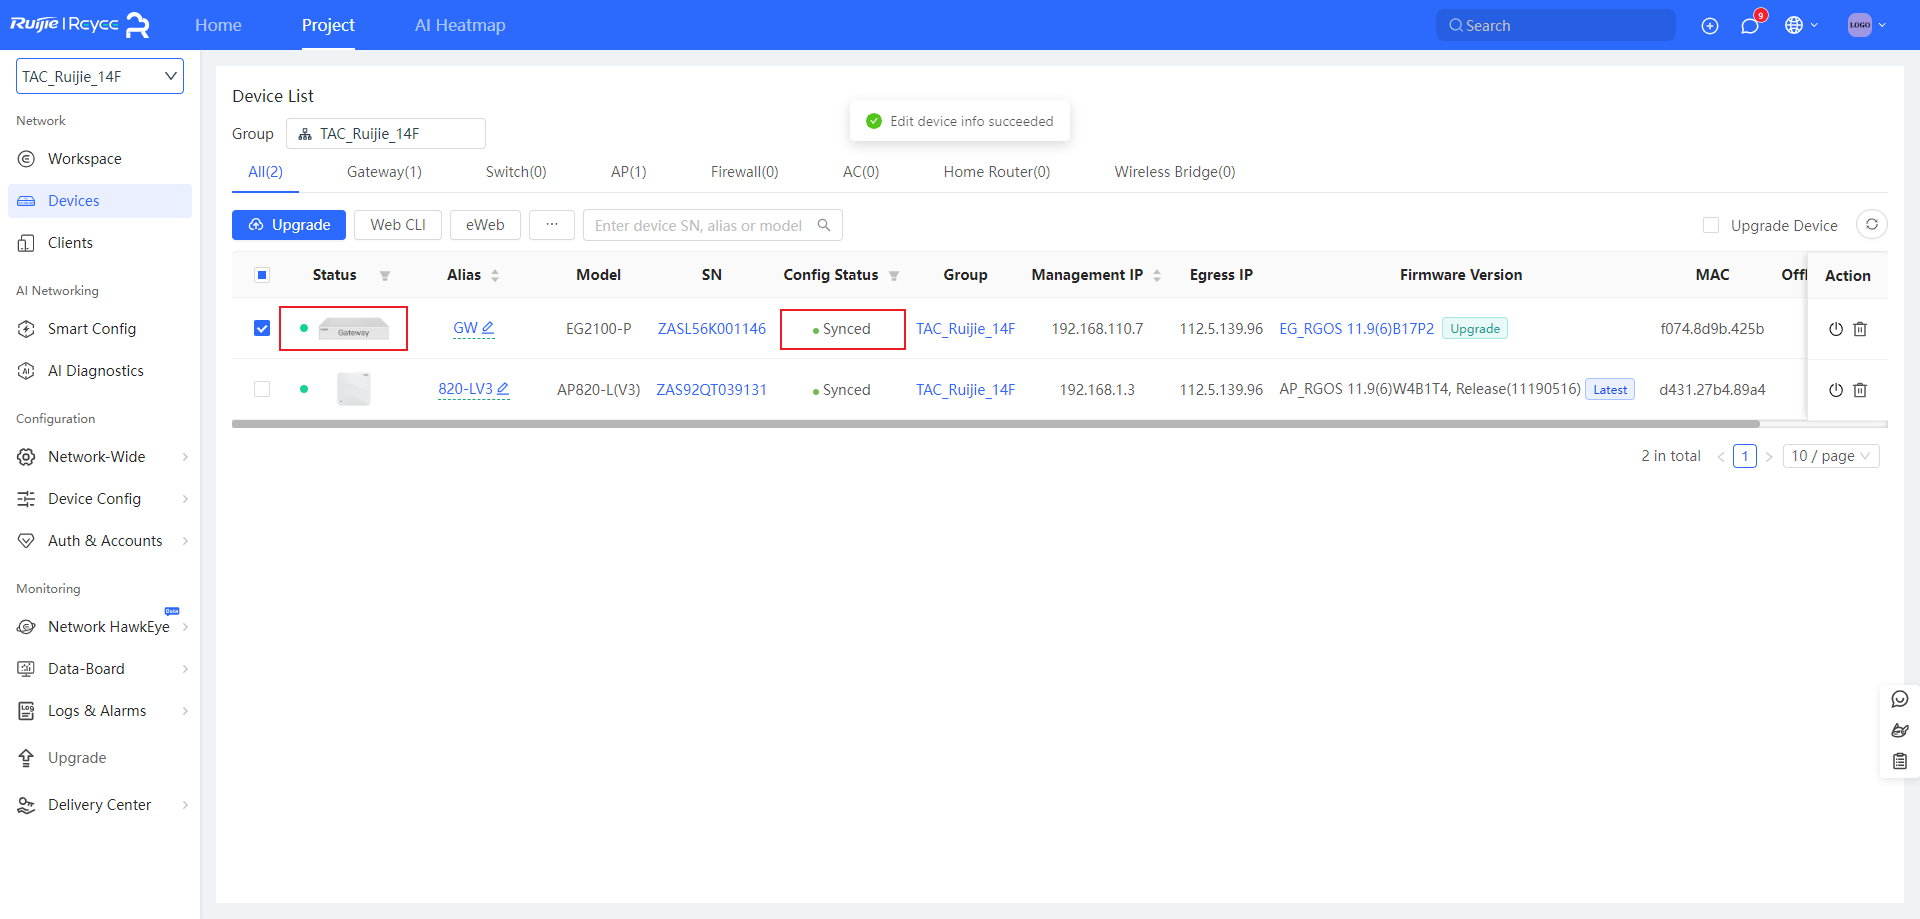This screenshot has width=1920, height=919.
Task: Filter by Config Status funnel icon
Action: pos(894,276)
